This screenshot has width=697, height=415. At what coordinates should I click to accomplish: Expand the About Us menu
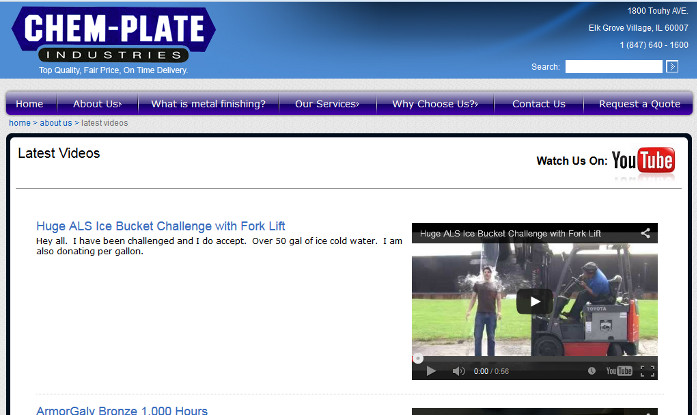(x=97, y=104)
